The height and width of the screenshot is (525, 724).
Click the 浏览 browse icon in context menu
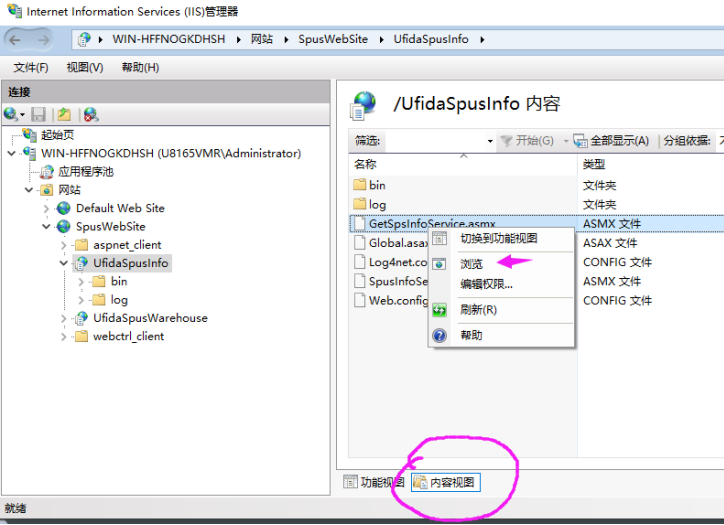click(x=439, y=264)
